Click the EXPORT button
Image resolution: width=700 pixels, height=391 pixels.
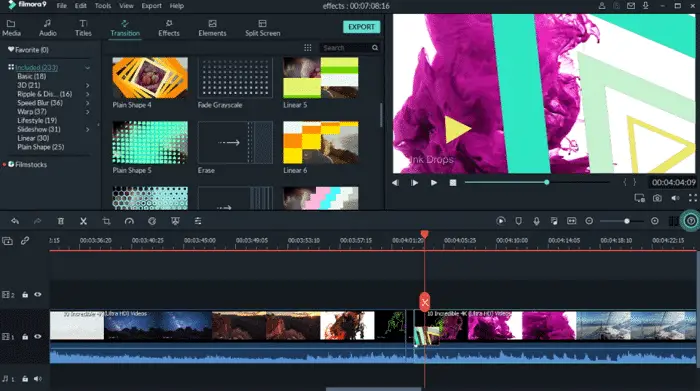point(362,27)
